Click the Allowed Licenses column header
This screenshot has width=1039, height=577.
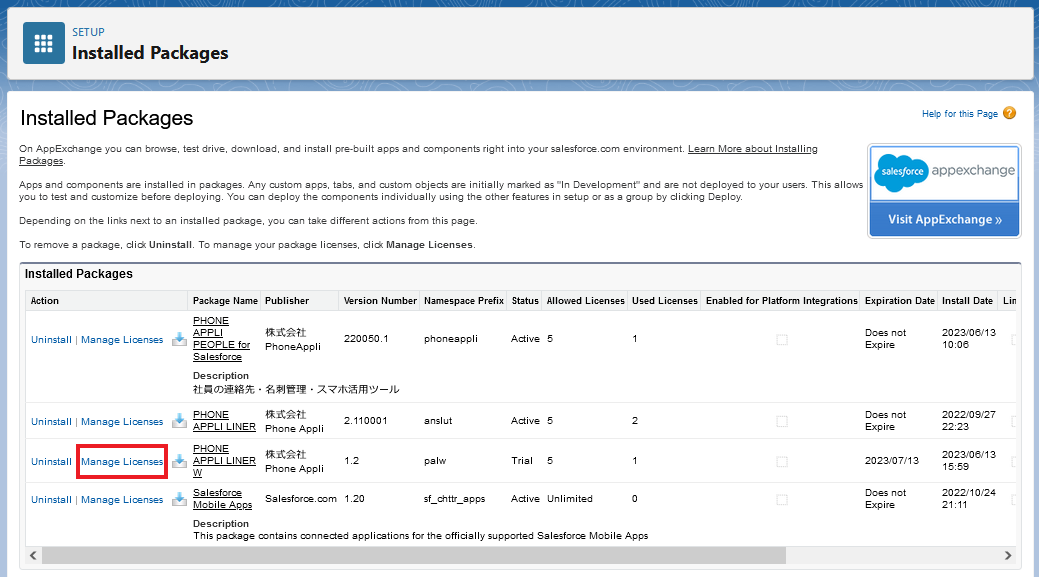click(x=586, y=301)
